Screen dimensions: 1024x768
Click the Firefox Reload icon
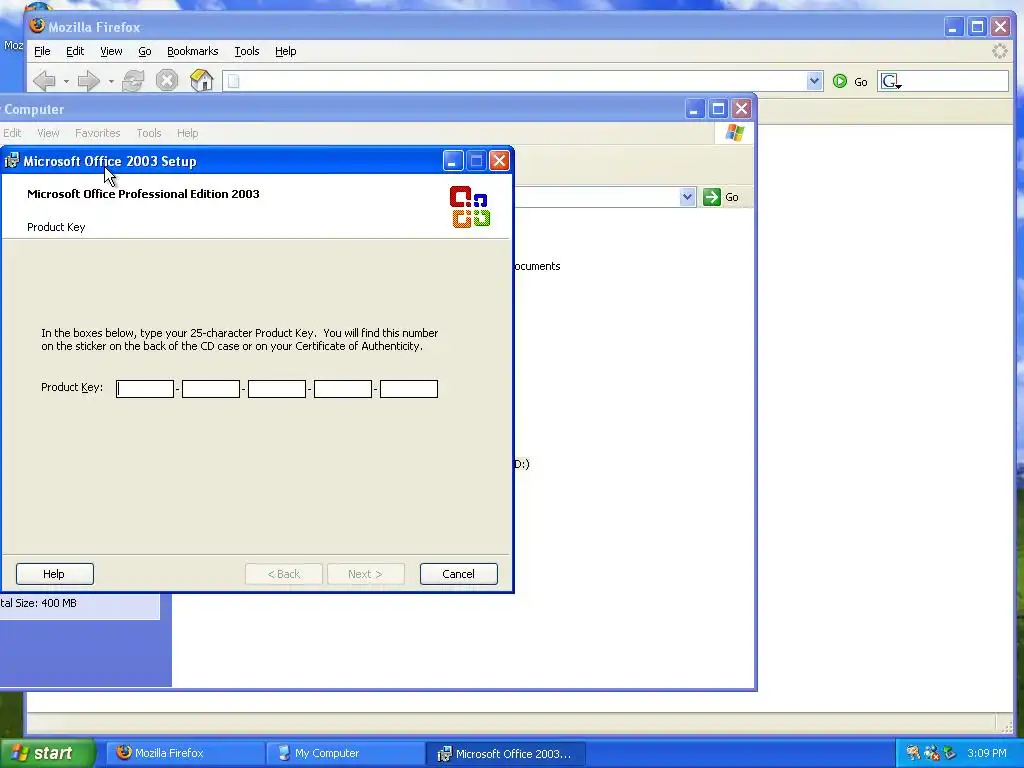133,81
